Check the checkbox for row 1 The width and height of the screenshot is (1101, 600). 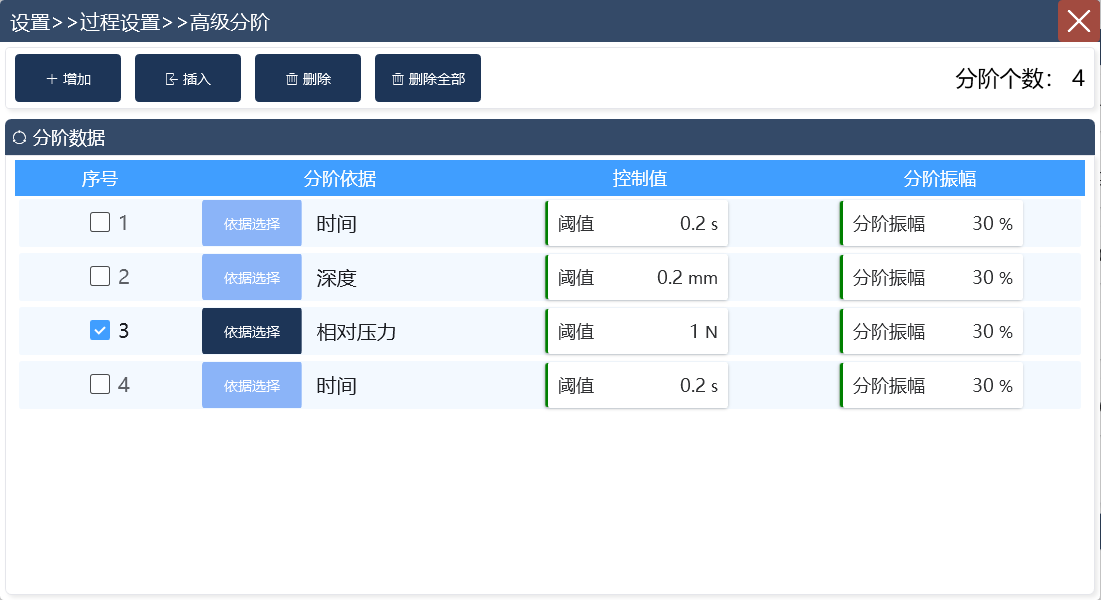pos(100,223)
